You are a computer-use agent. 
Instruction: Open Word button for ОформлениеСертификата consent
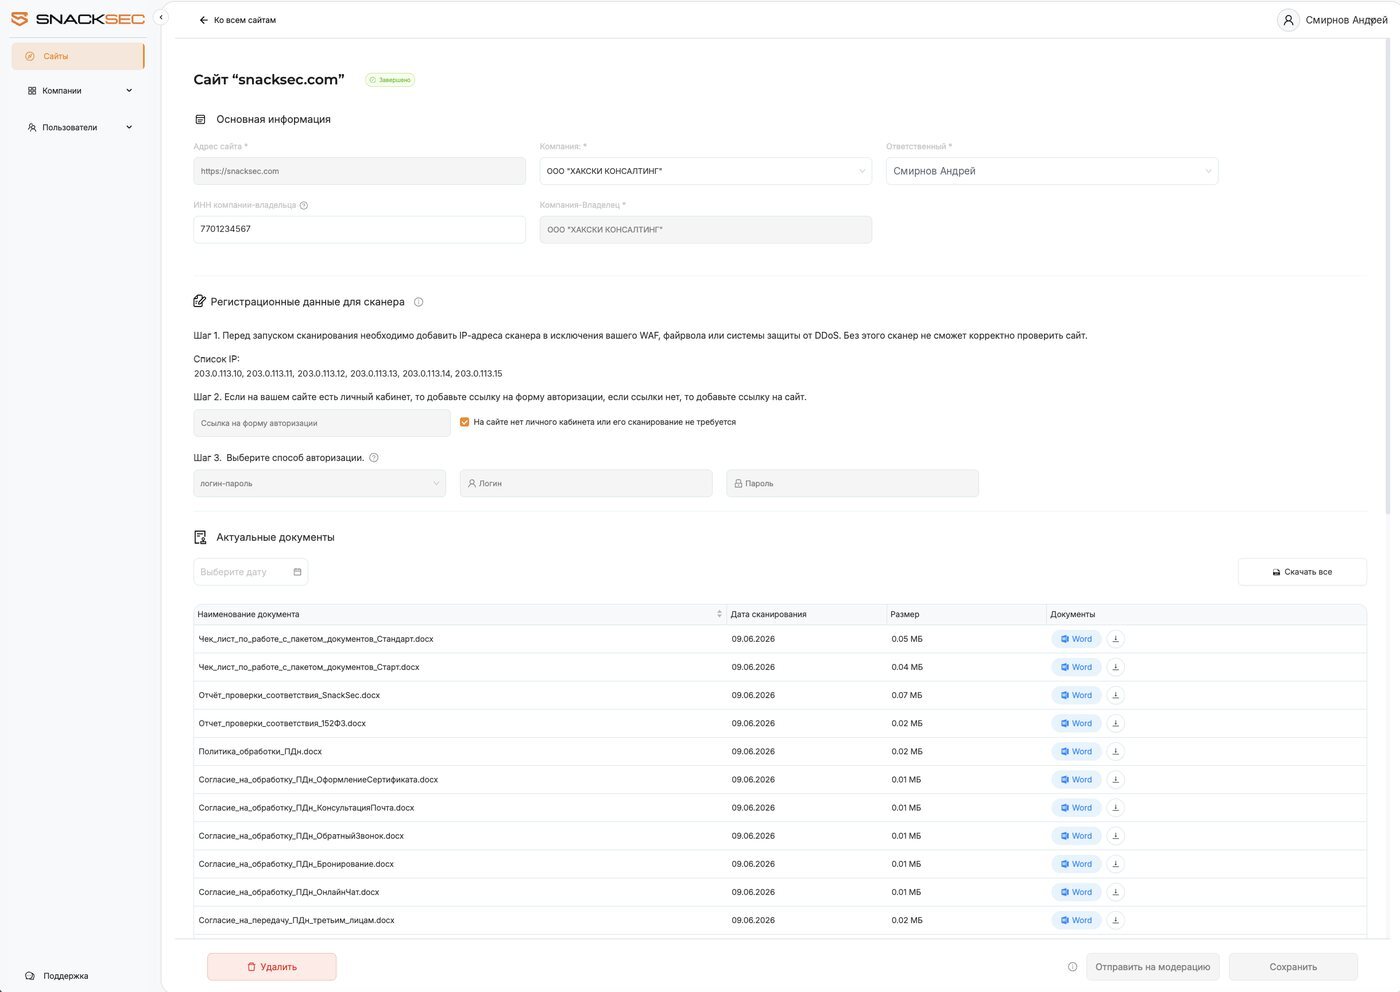[1076, 780]
